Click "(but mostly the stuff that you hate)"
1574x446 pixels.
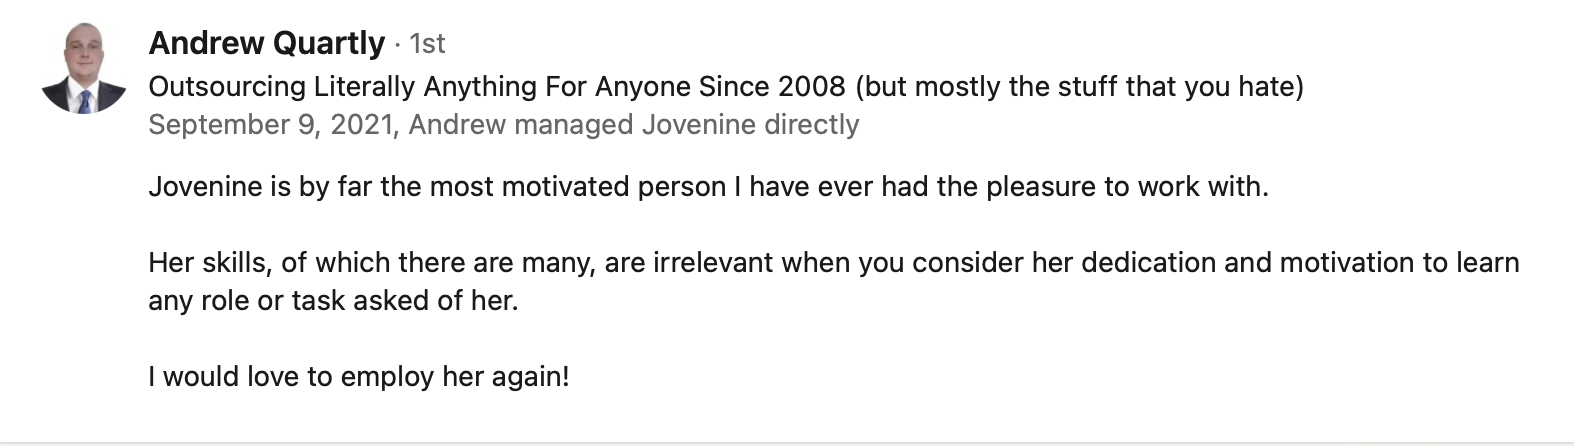1079,87
